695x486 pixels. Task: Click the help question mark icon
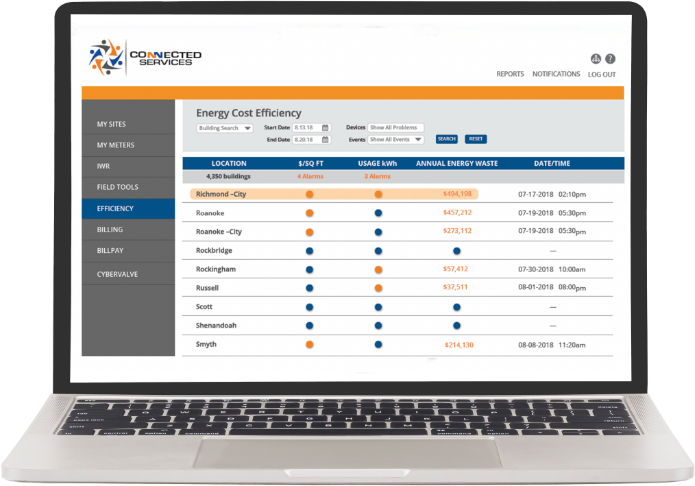(610, 59)
